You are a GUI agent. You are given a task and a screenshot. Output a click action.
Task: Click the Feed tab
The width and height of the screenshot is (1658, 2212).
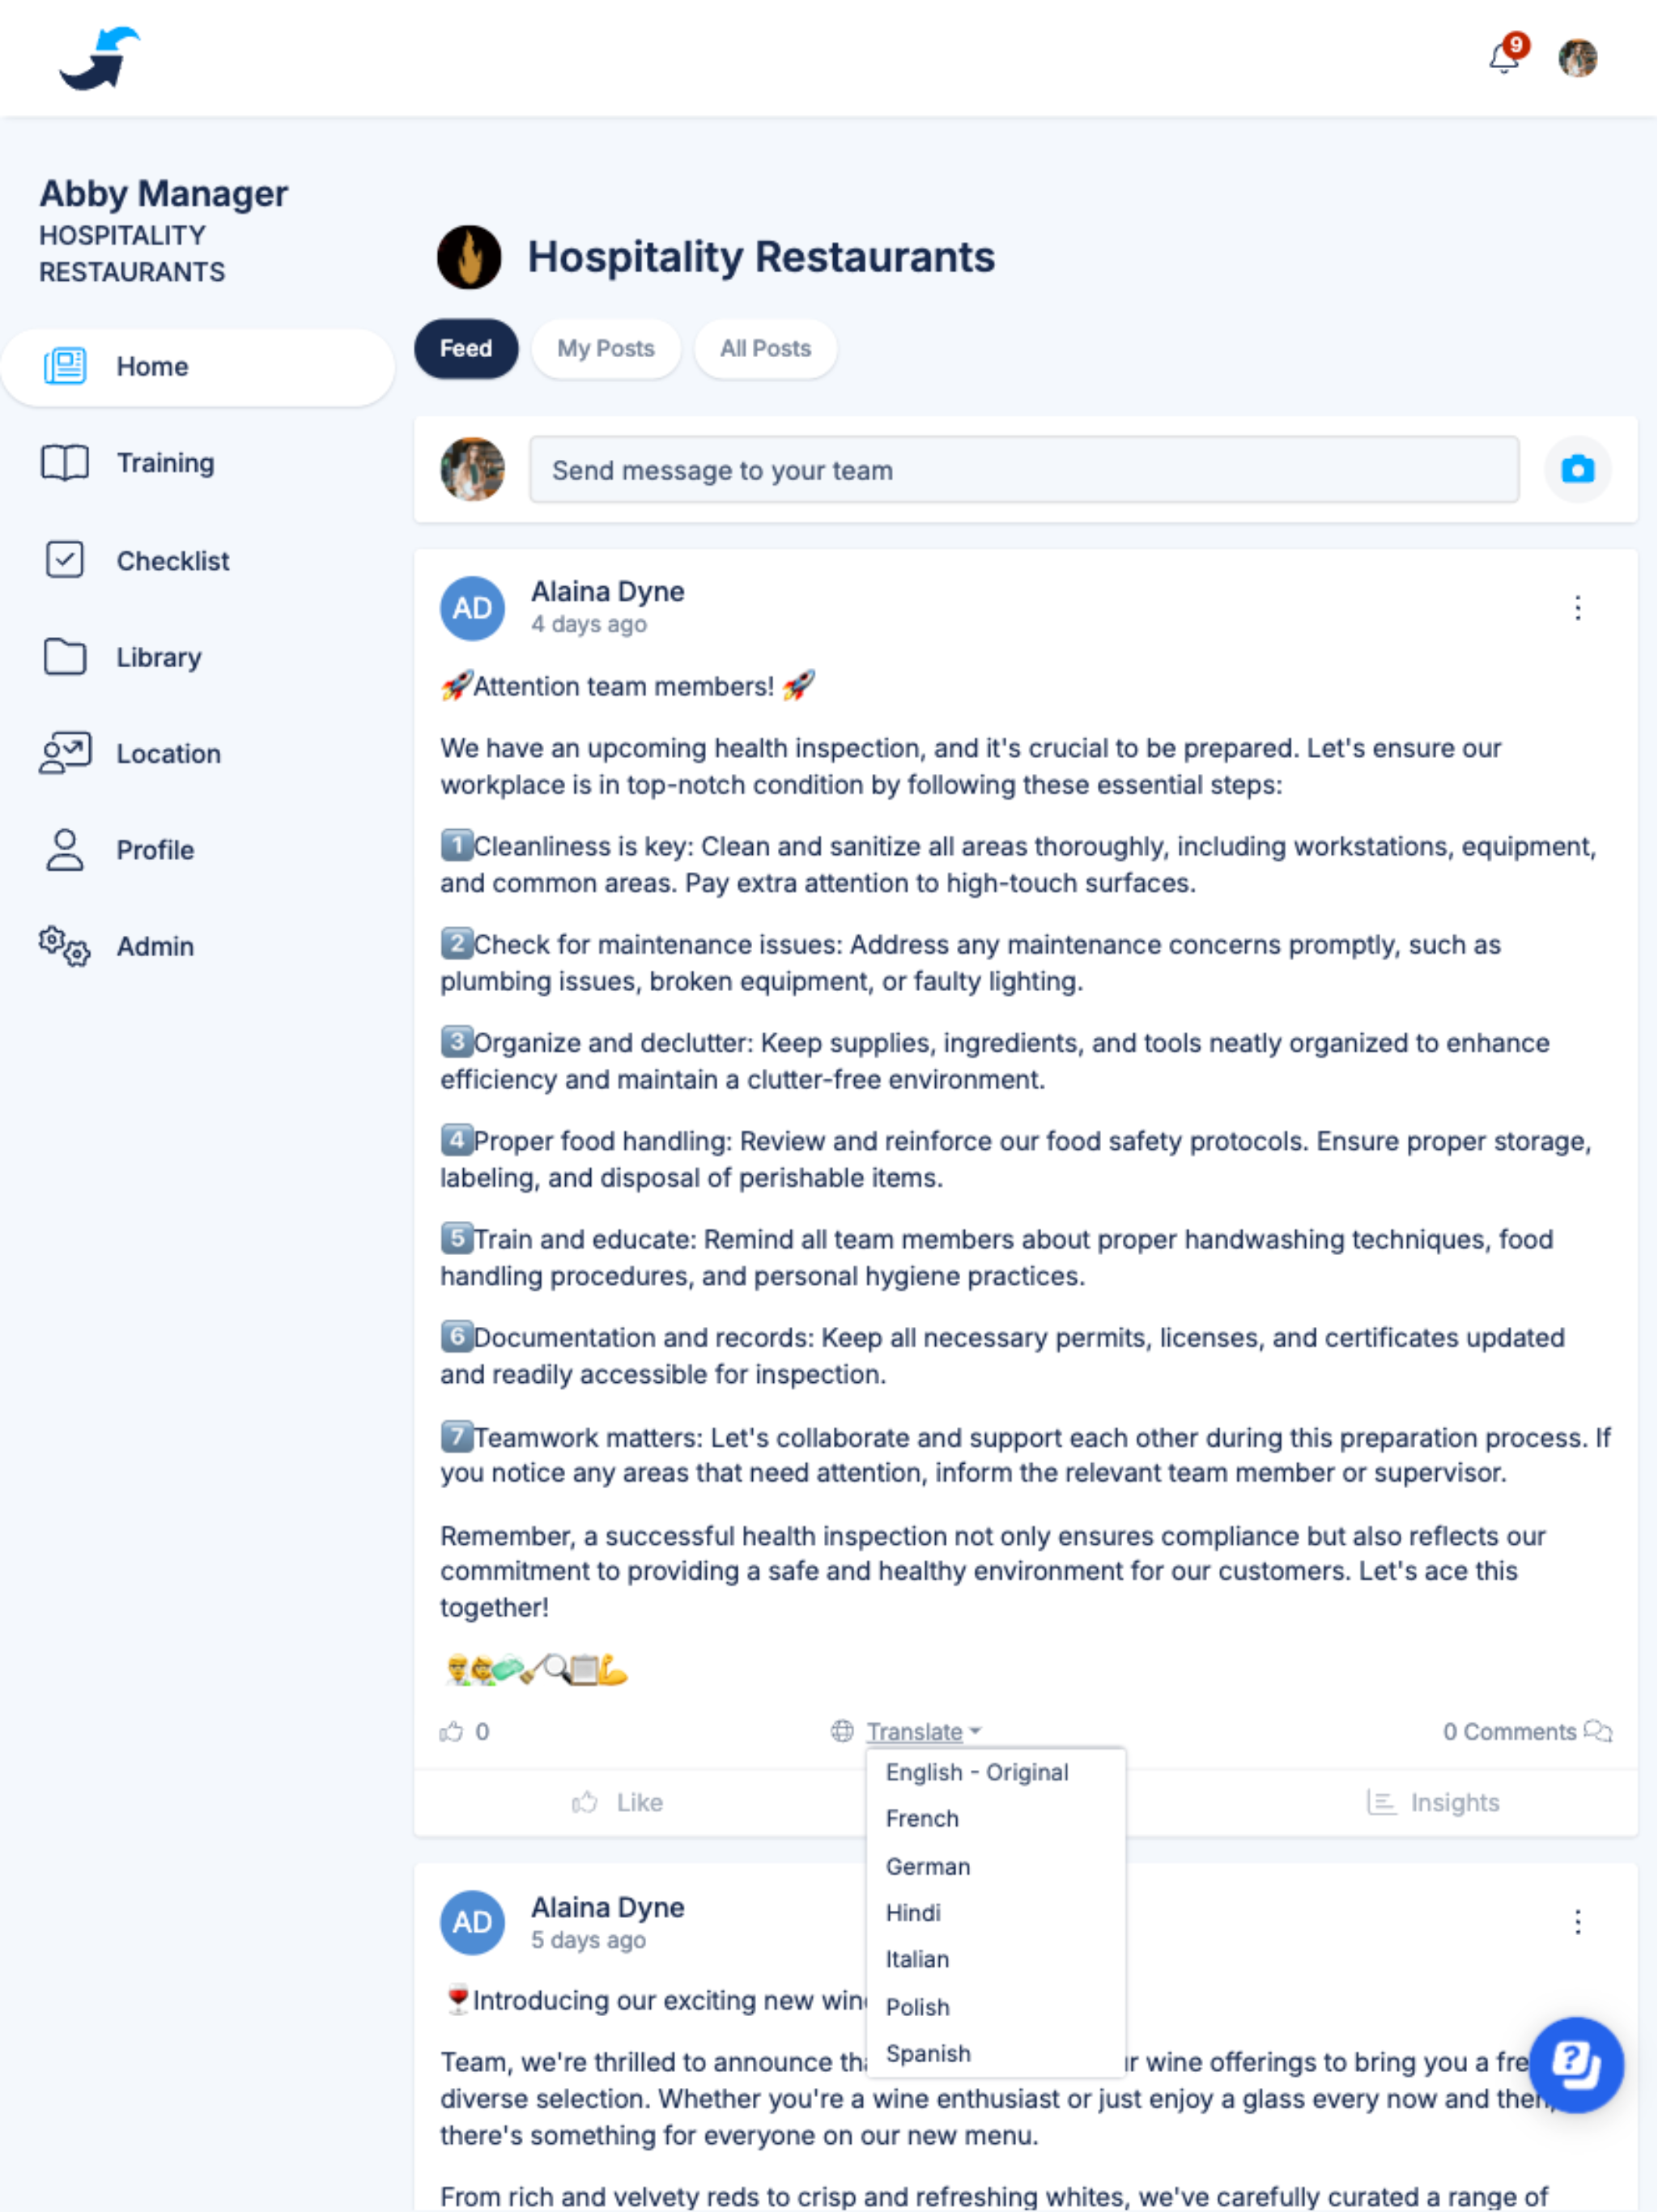[465, 348]
